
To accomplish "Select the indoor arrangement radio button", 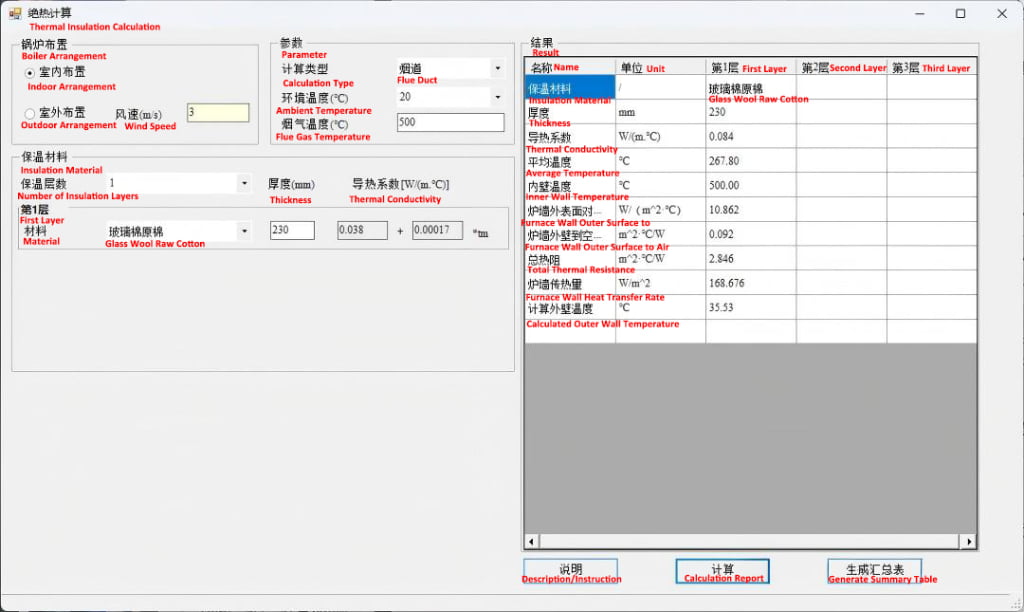I will click(x=30, y=73).
